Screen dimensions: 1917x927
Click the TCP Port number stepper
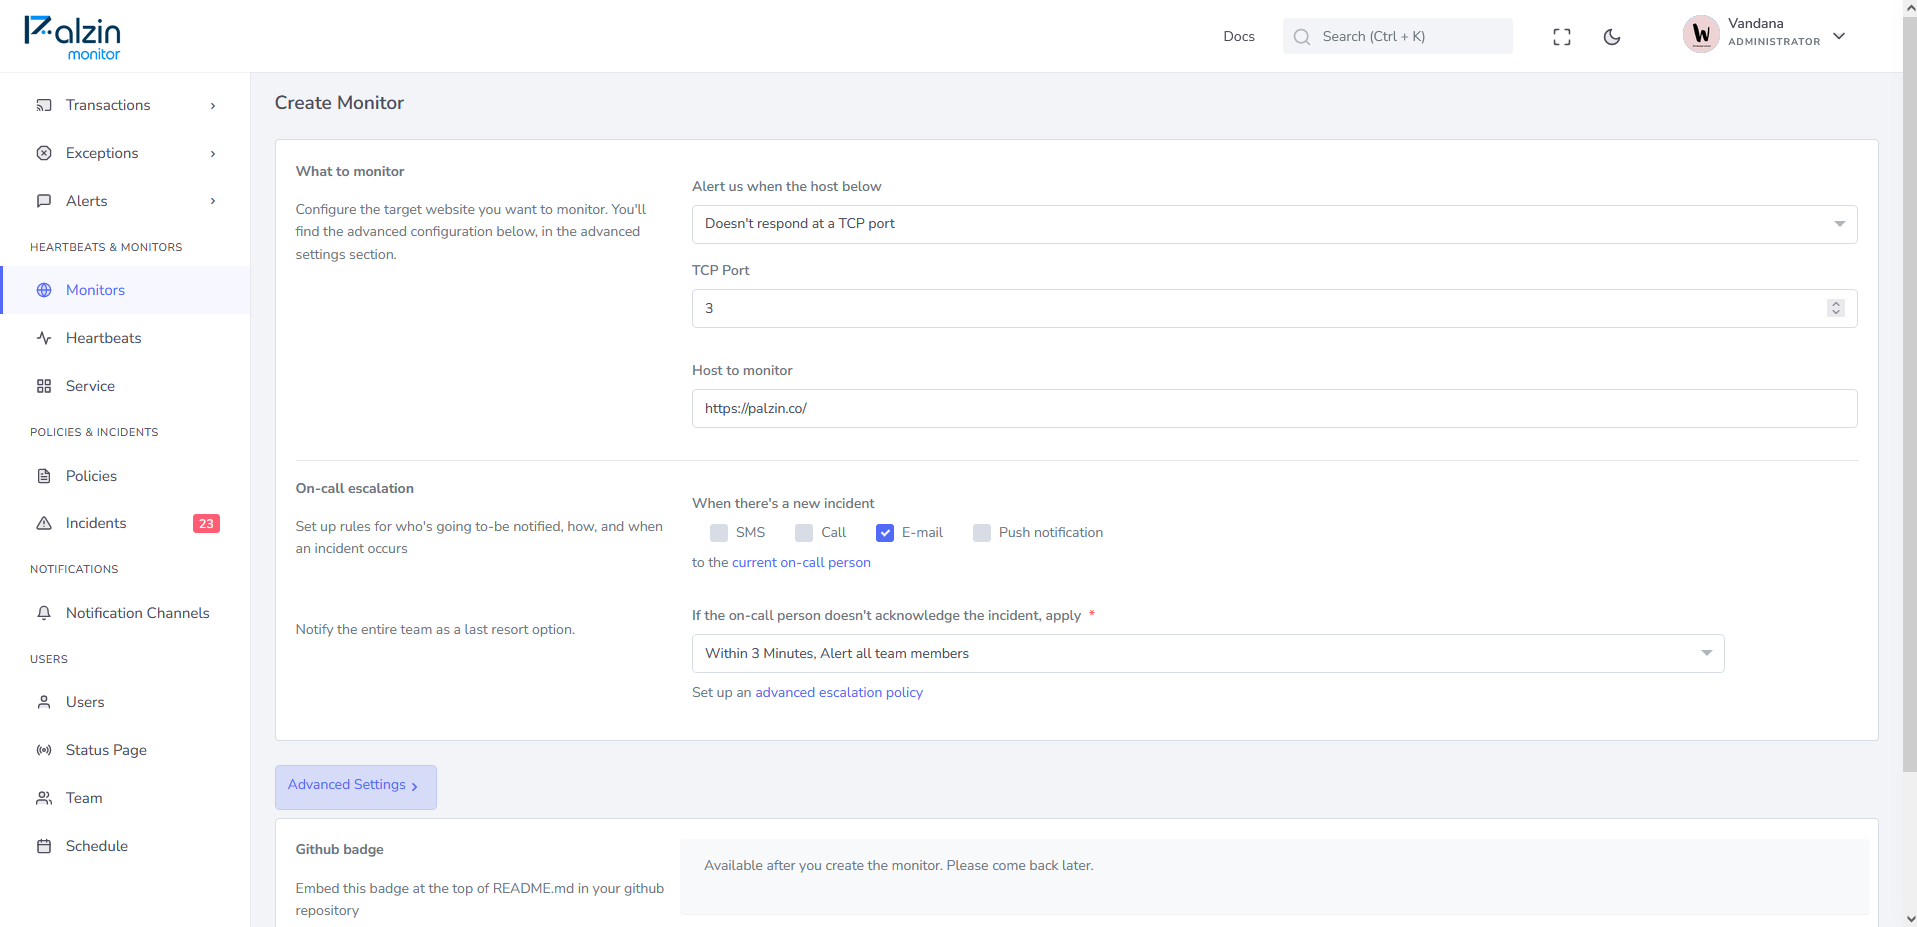(x=1836, y=308)
